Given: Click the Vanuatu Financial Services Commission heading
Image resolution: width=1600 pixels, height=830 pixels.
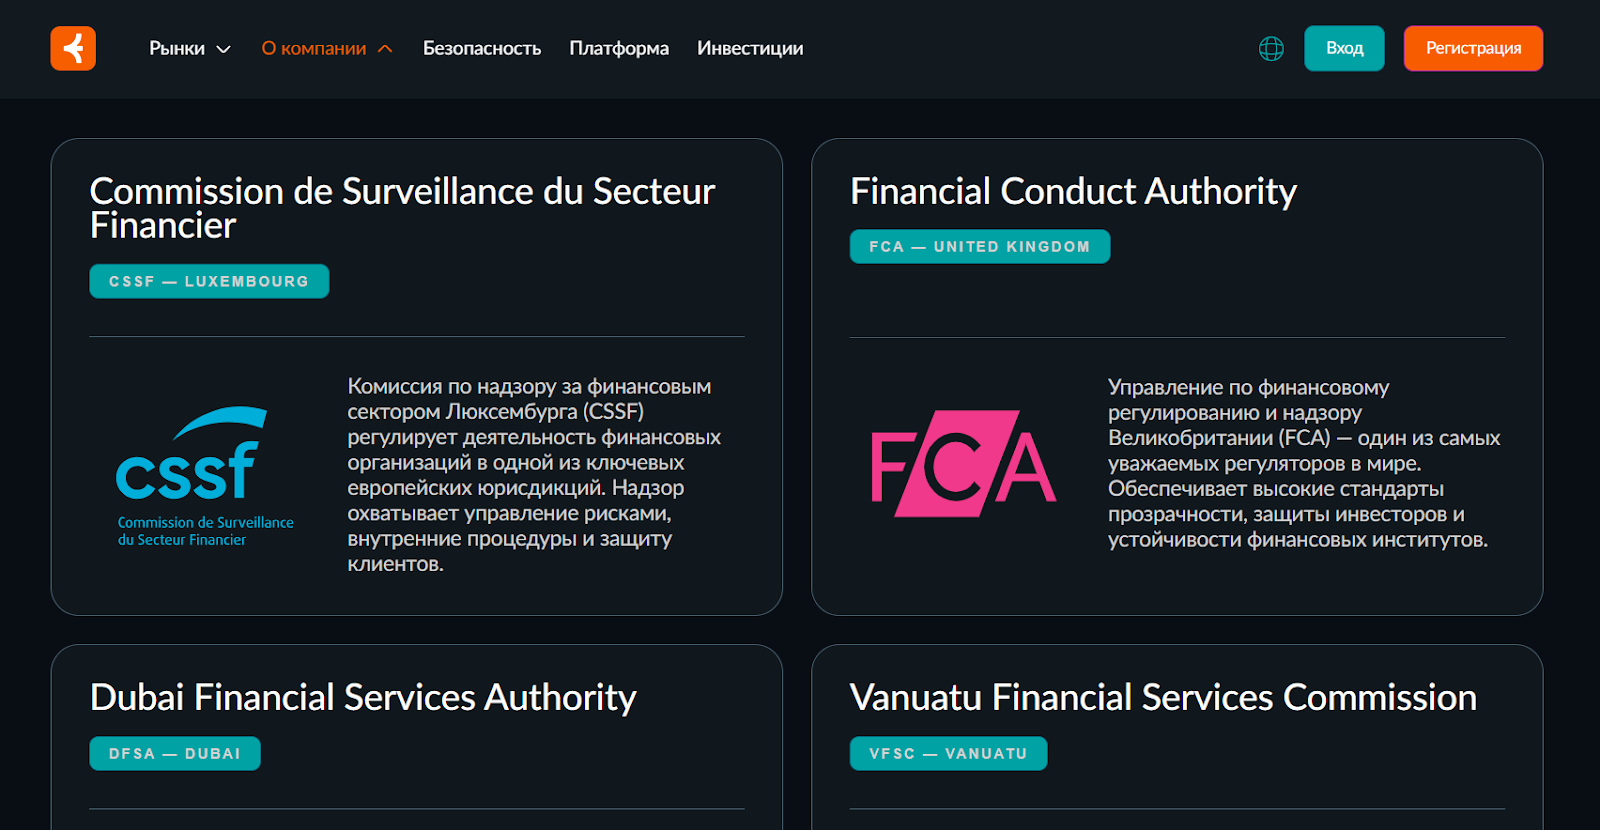Looking at the screenshot, I should [x=1162, y=698].
